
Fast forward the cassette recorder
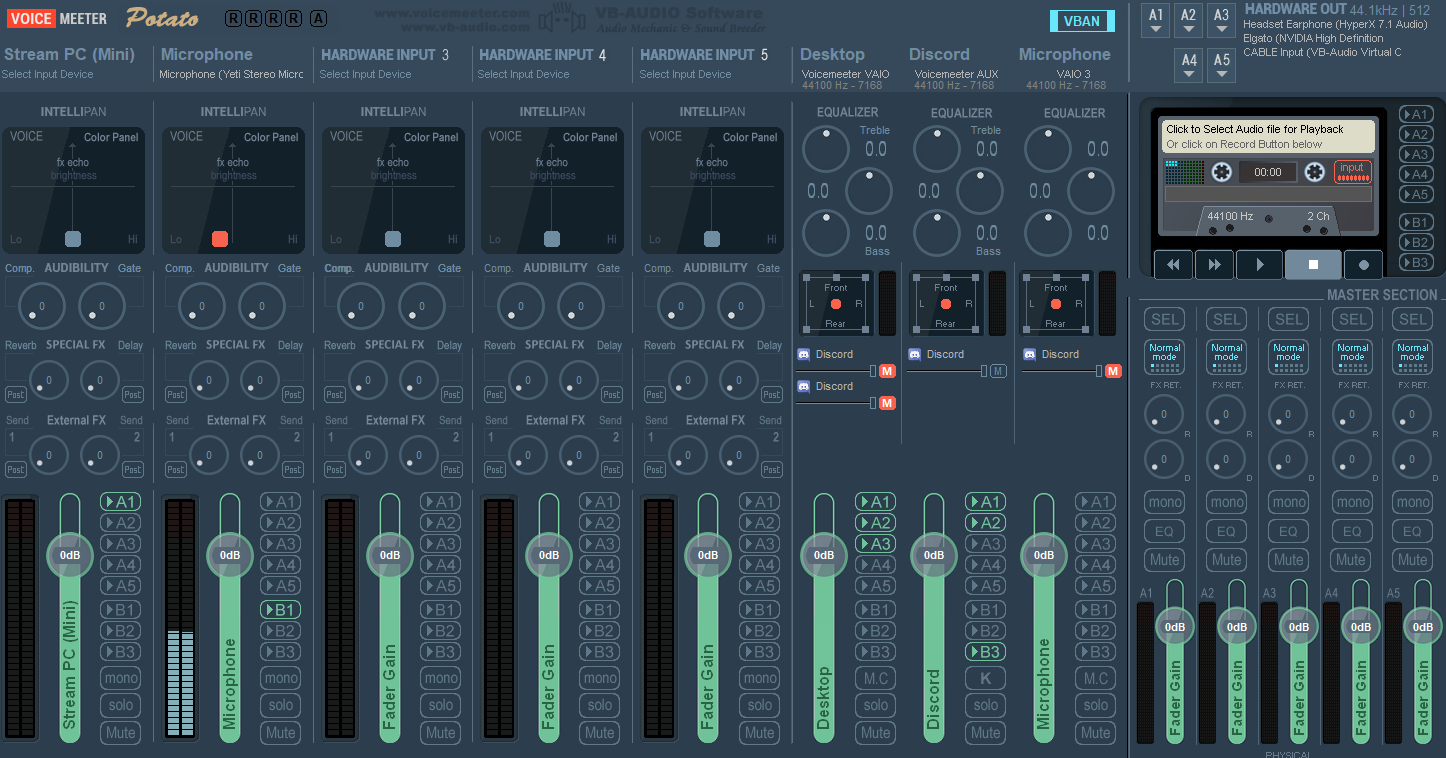click(x=1215, y=265)
